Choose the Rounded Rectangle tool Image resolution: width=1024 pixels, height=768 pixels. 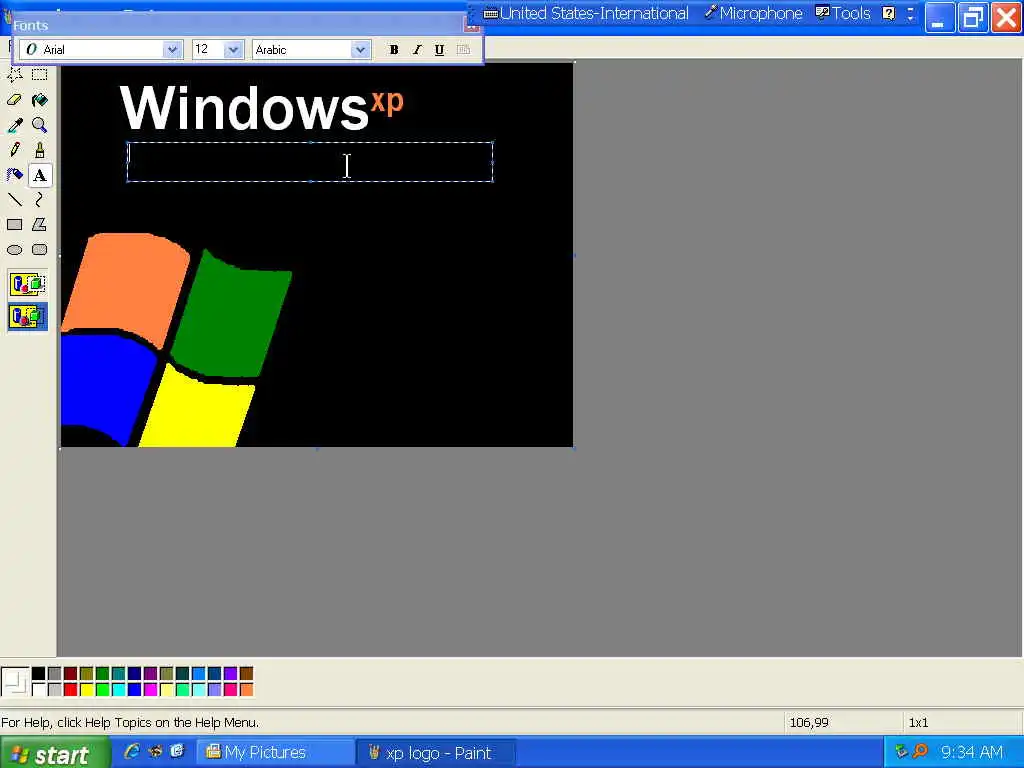tap(40, 249)
